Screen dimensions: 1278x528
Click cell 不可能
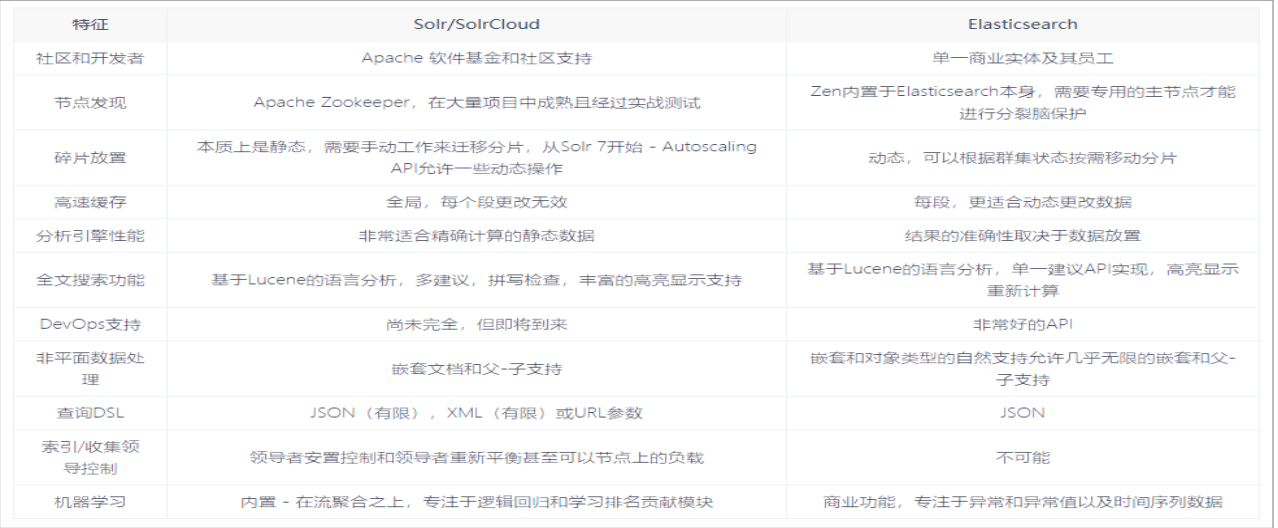[1022, 457]
